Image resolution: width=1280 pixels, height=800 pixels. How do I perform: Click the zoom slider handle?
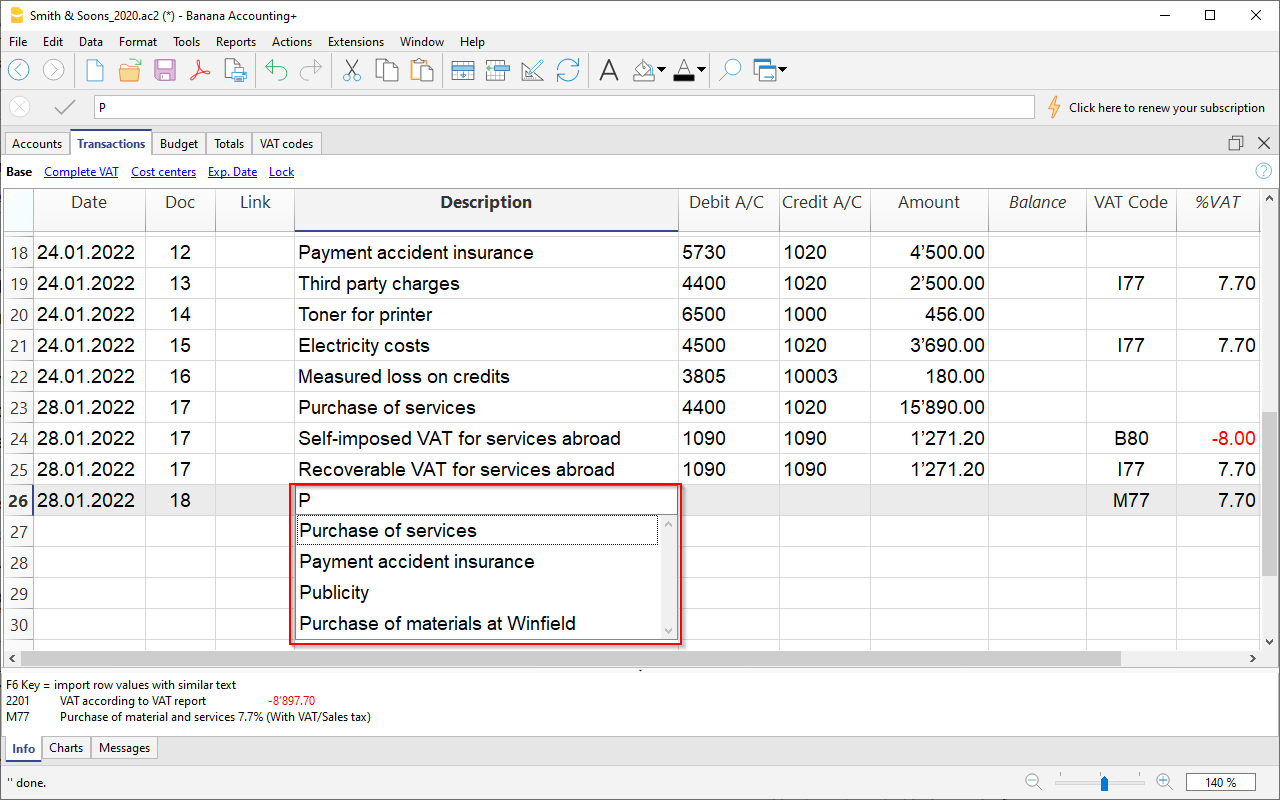point(1104,782)
